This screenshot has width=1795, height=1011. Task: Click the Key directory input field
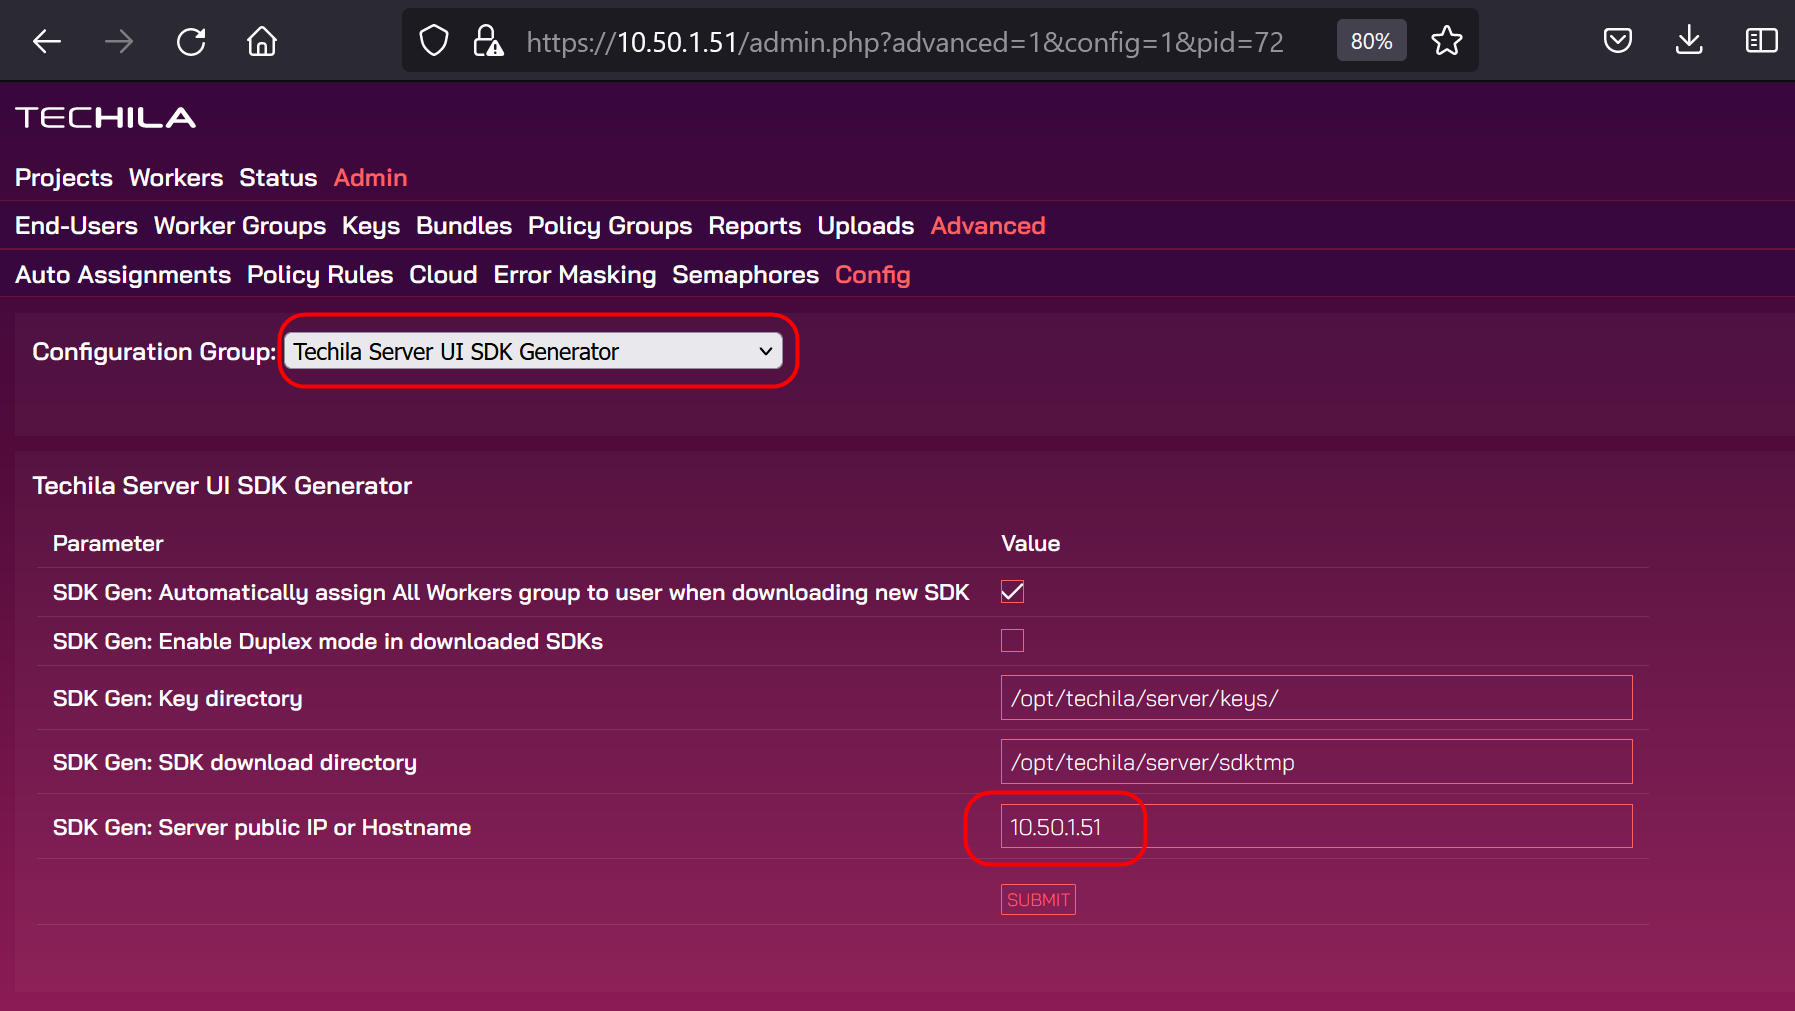pos(1316,698)
